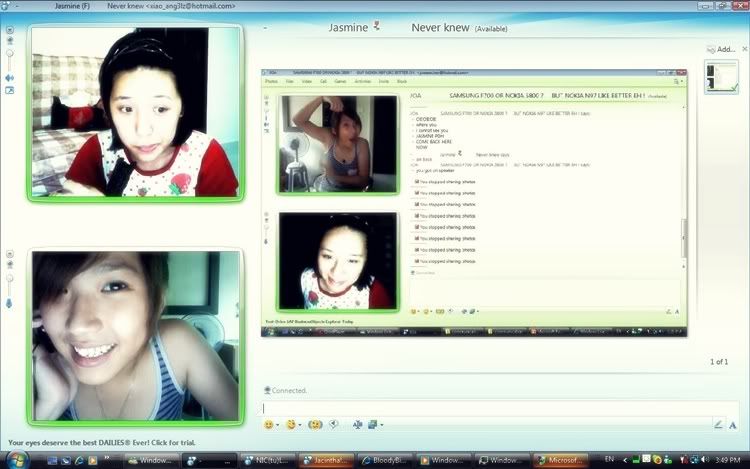Click the Connected status text
Screen dimensions: 750x469
(289, 391)
